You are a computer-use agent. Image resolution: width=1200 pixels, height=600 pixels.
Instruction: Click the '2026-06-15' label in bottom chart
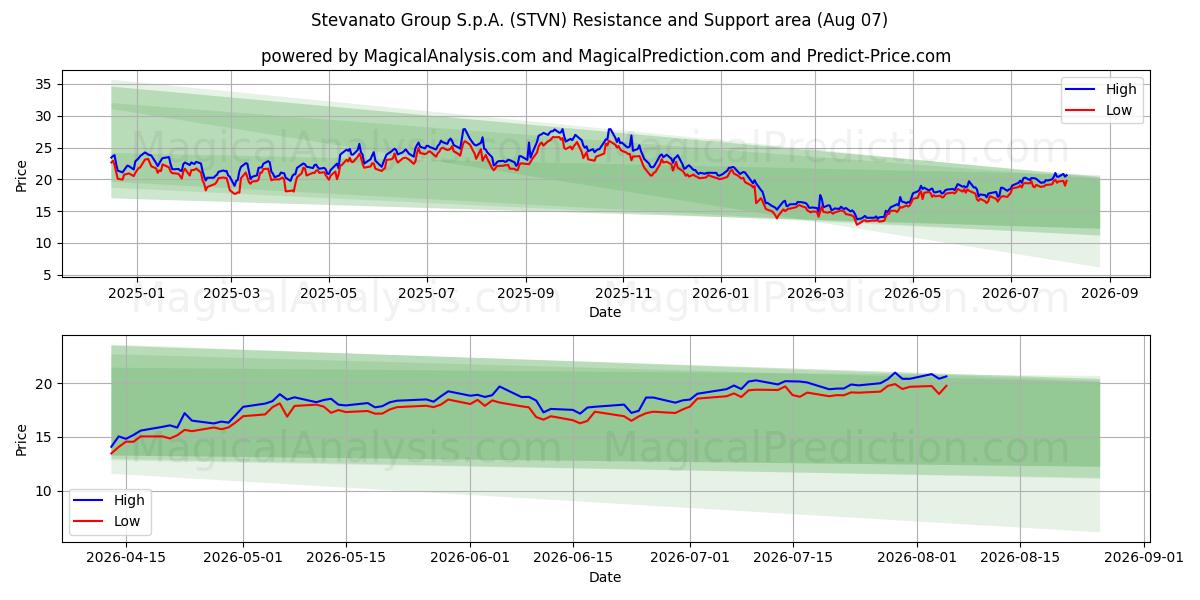(x=574, y=557)
